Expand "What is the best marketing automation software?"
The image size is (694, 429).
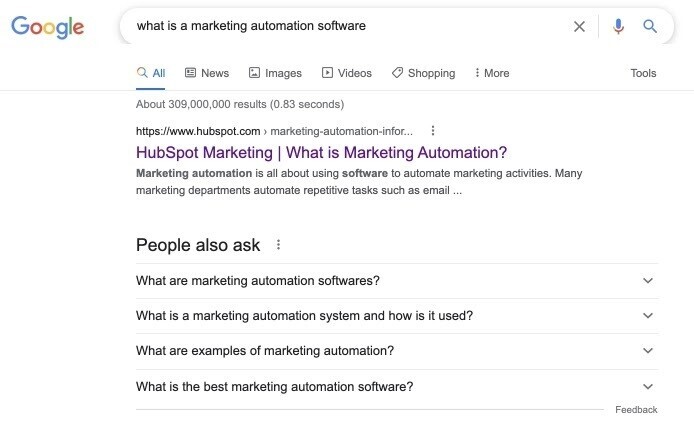[x=397, y=386]
